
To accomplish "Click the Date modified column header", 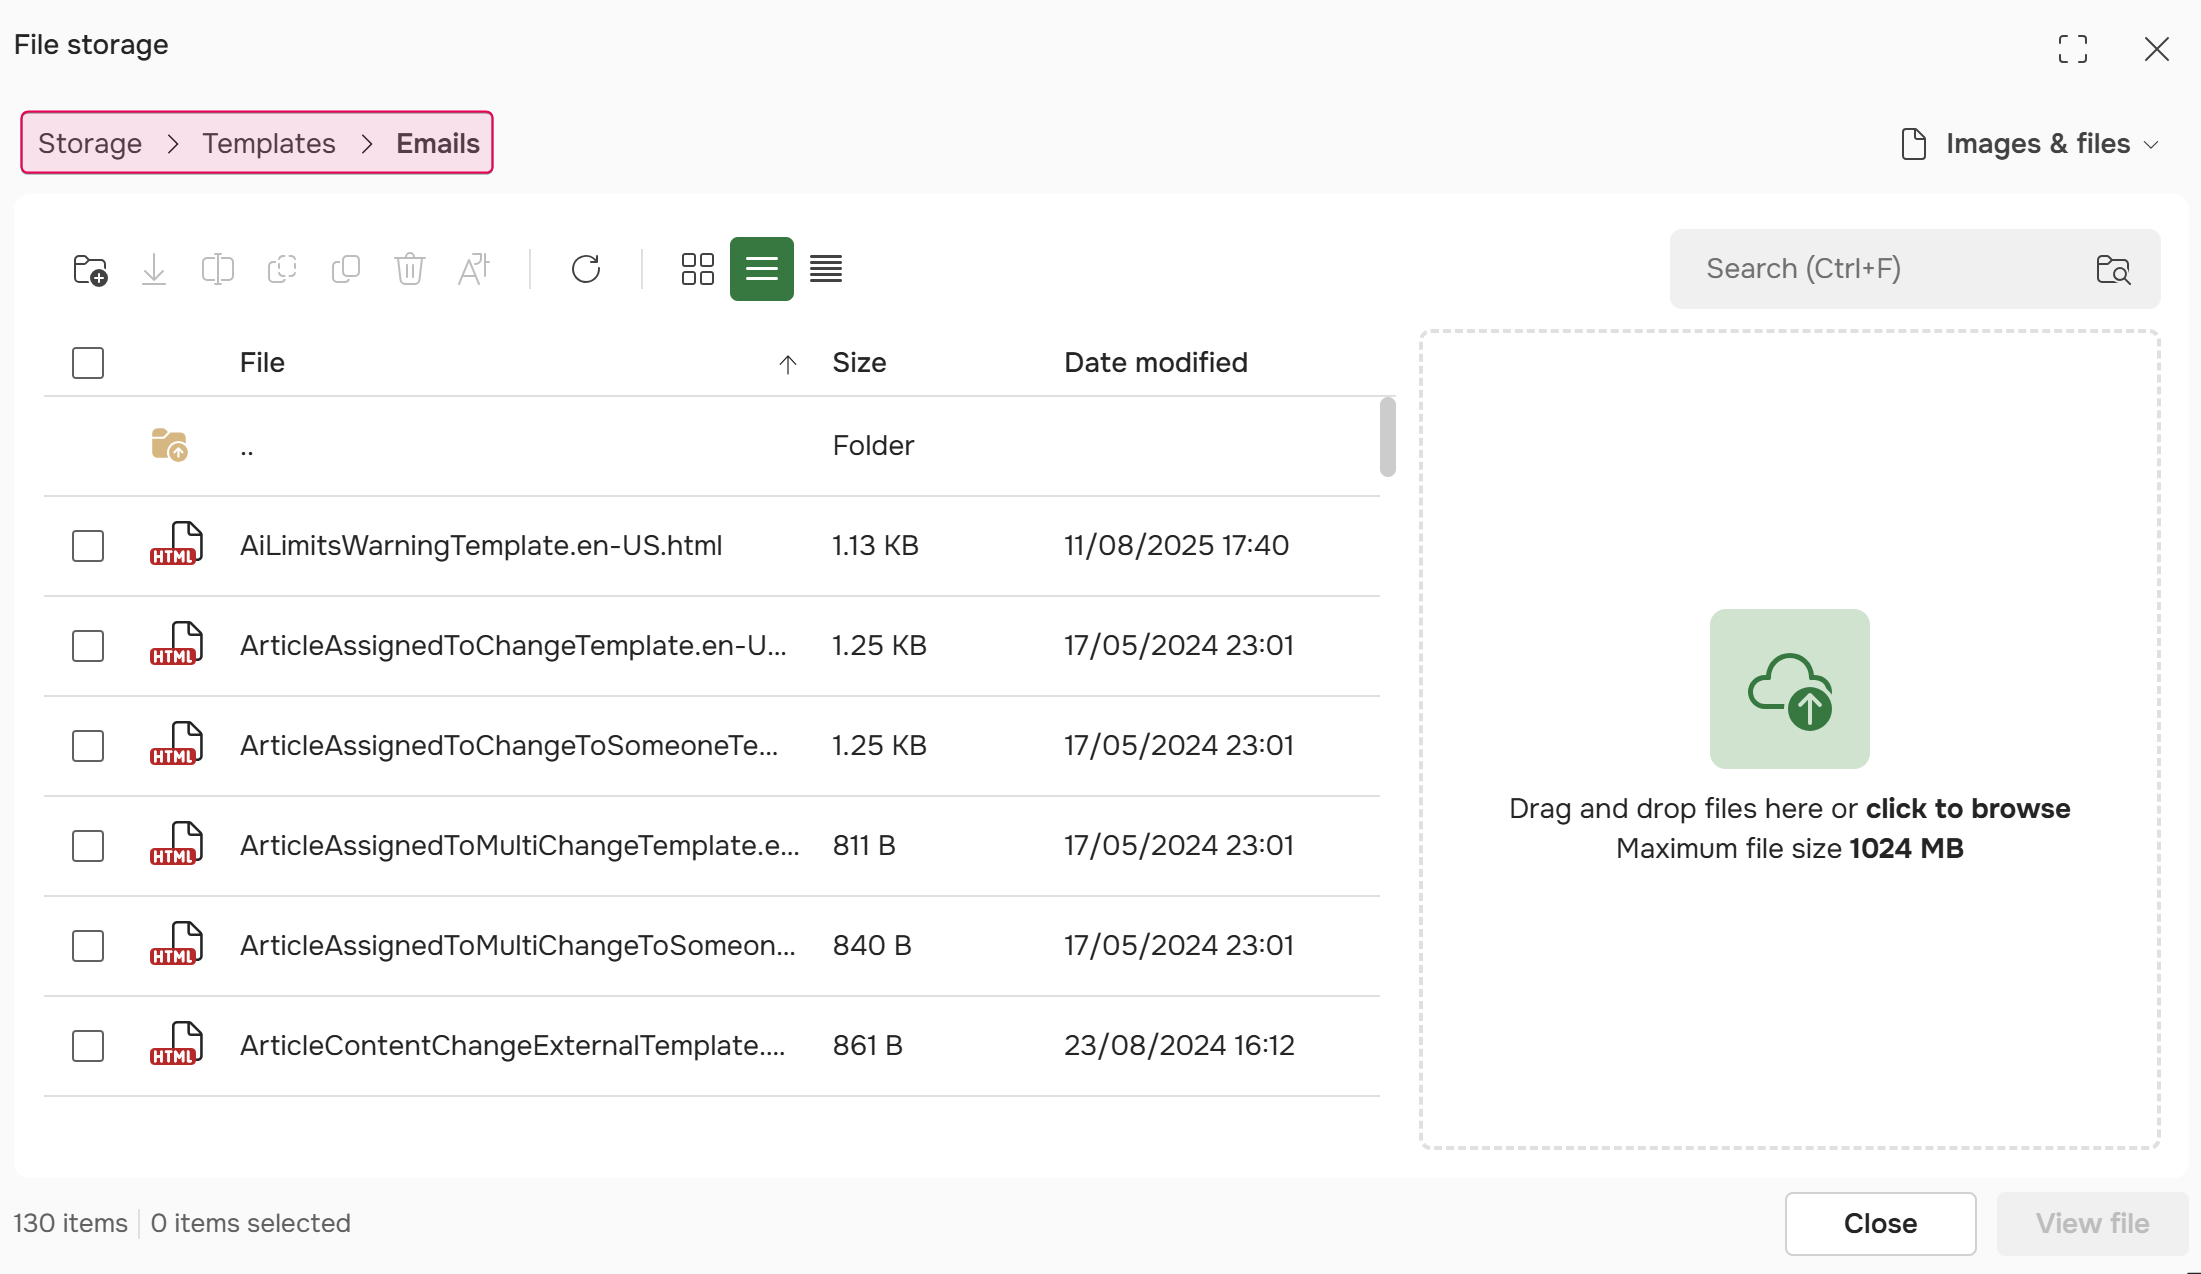I will pos(1156,362).
